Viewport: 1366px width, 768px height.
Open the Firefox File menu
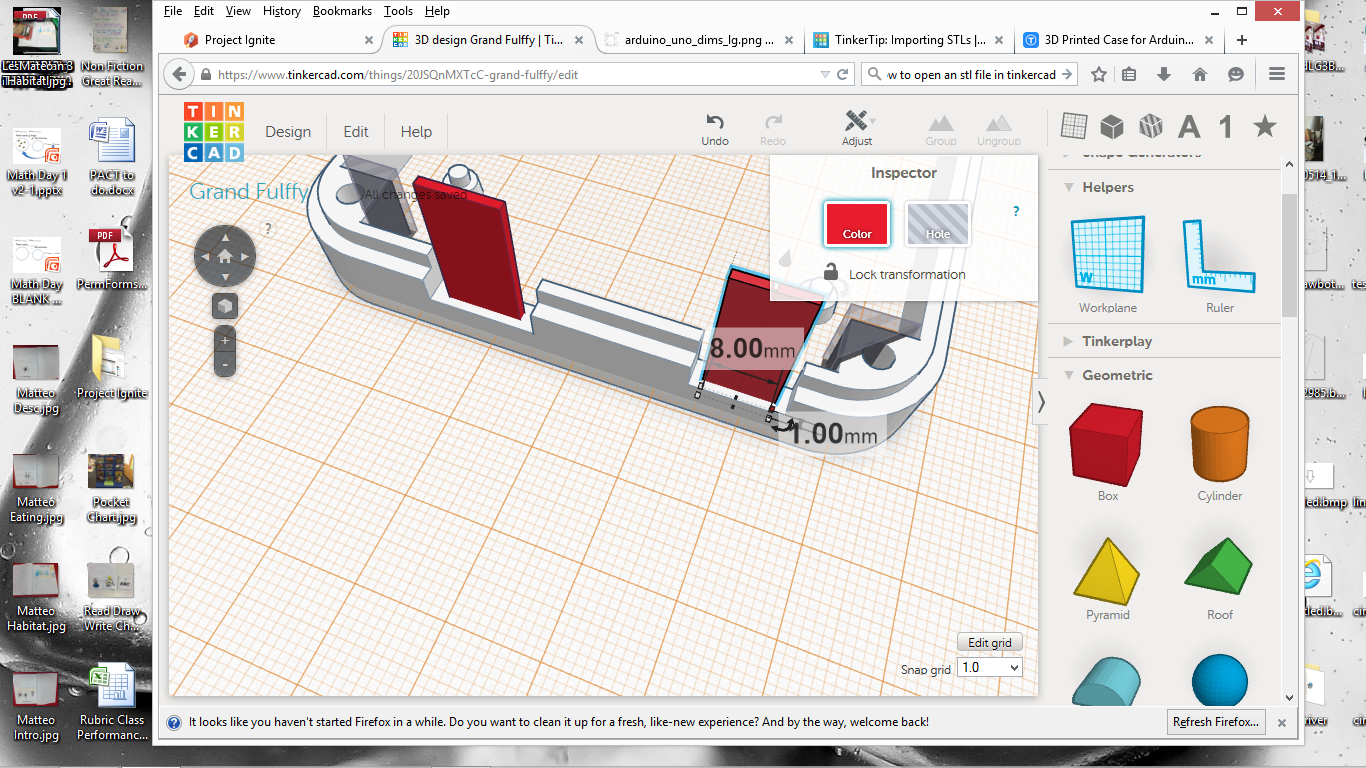pyautogui.click(x=173, y=11)
